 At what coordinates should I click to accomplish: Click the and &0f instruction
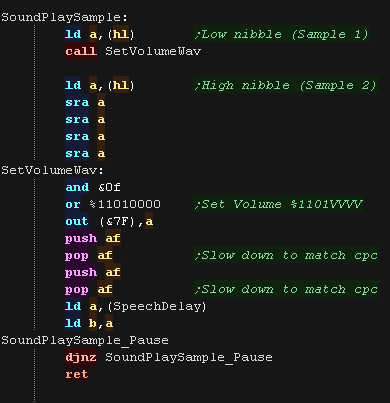coord(93,187)
